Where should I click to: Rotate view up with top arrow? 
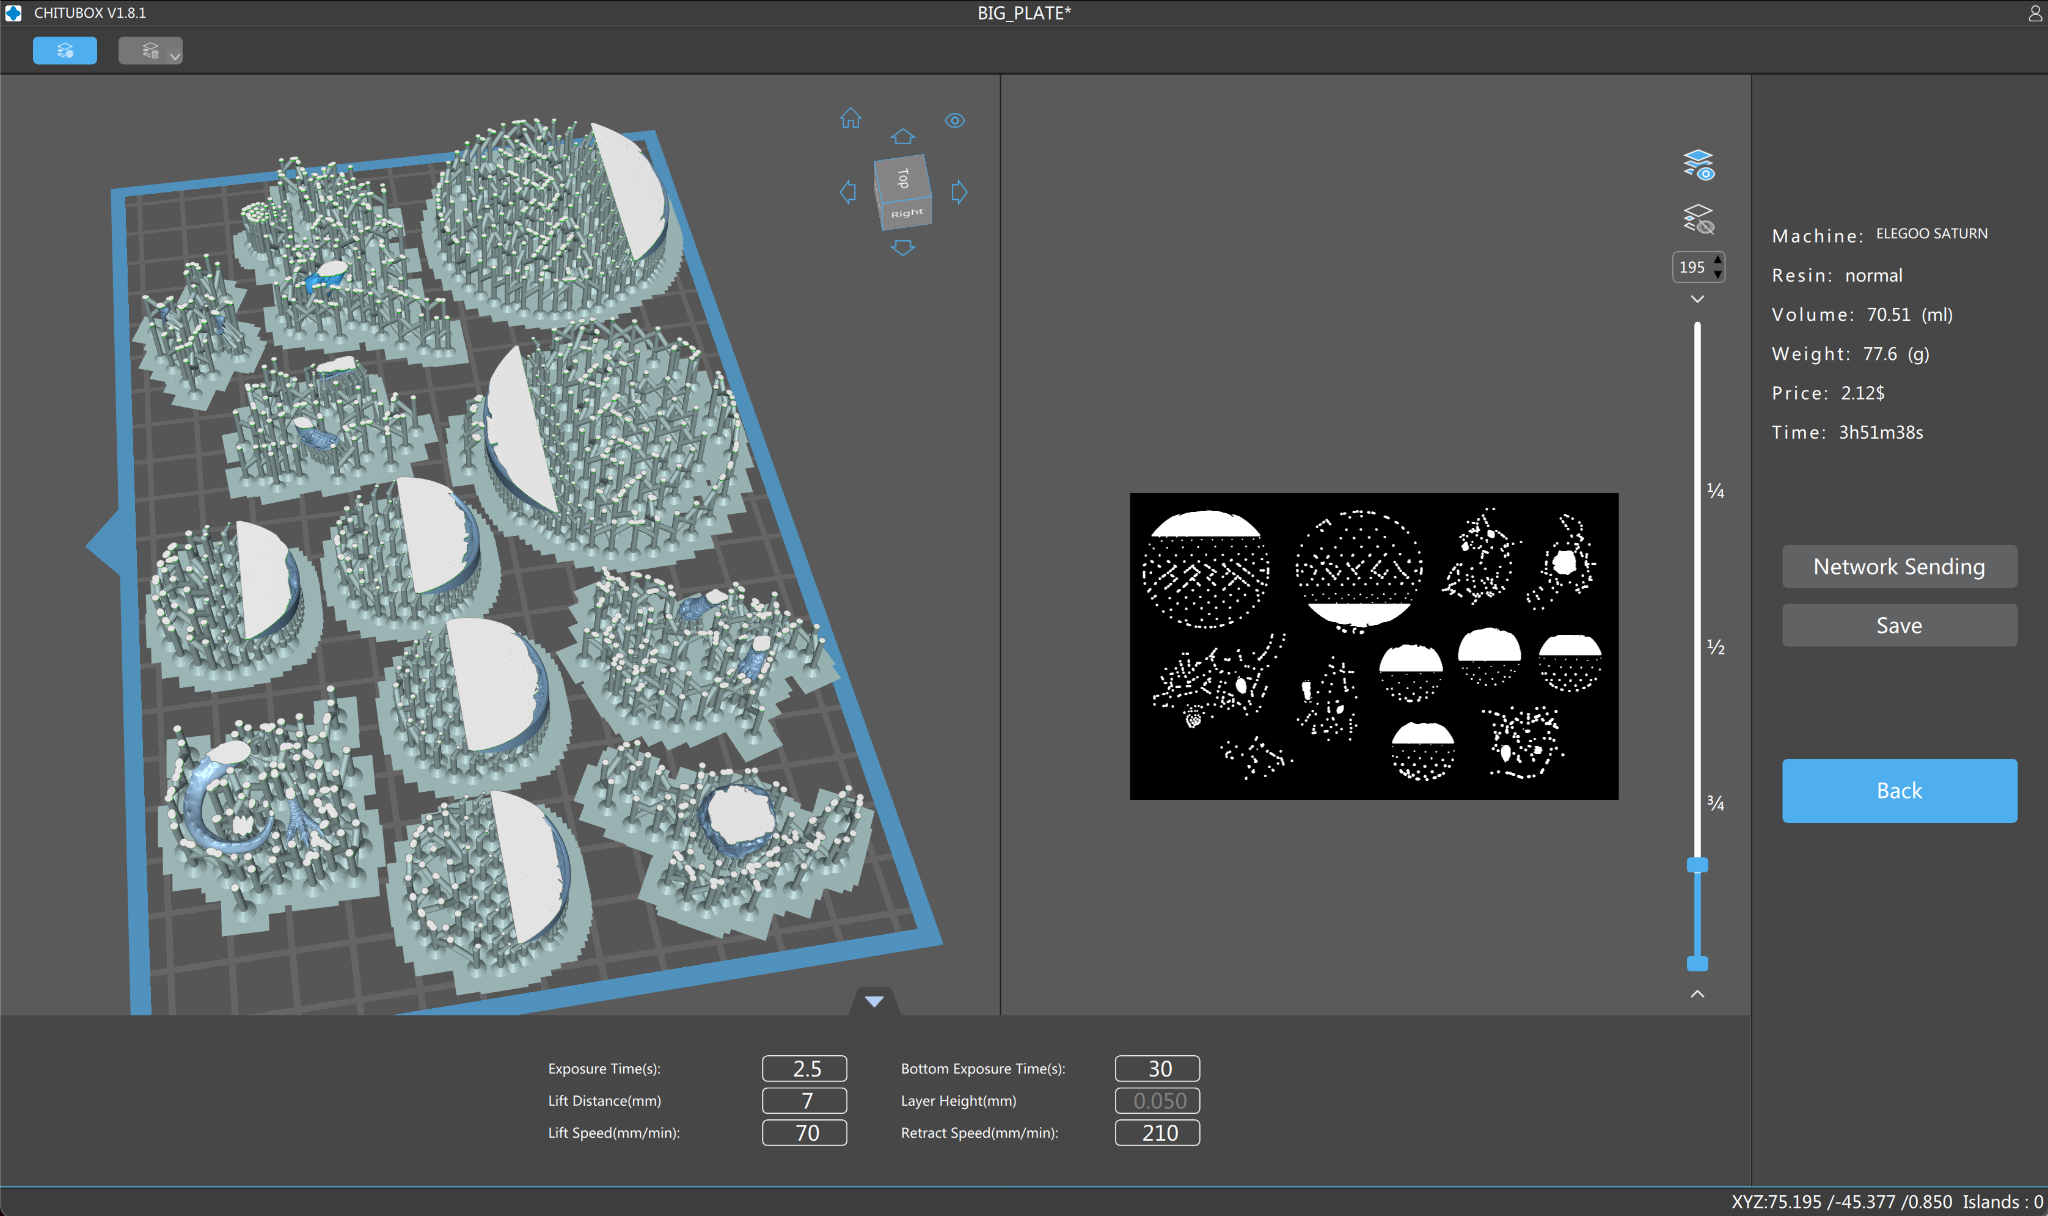903,136
